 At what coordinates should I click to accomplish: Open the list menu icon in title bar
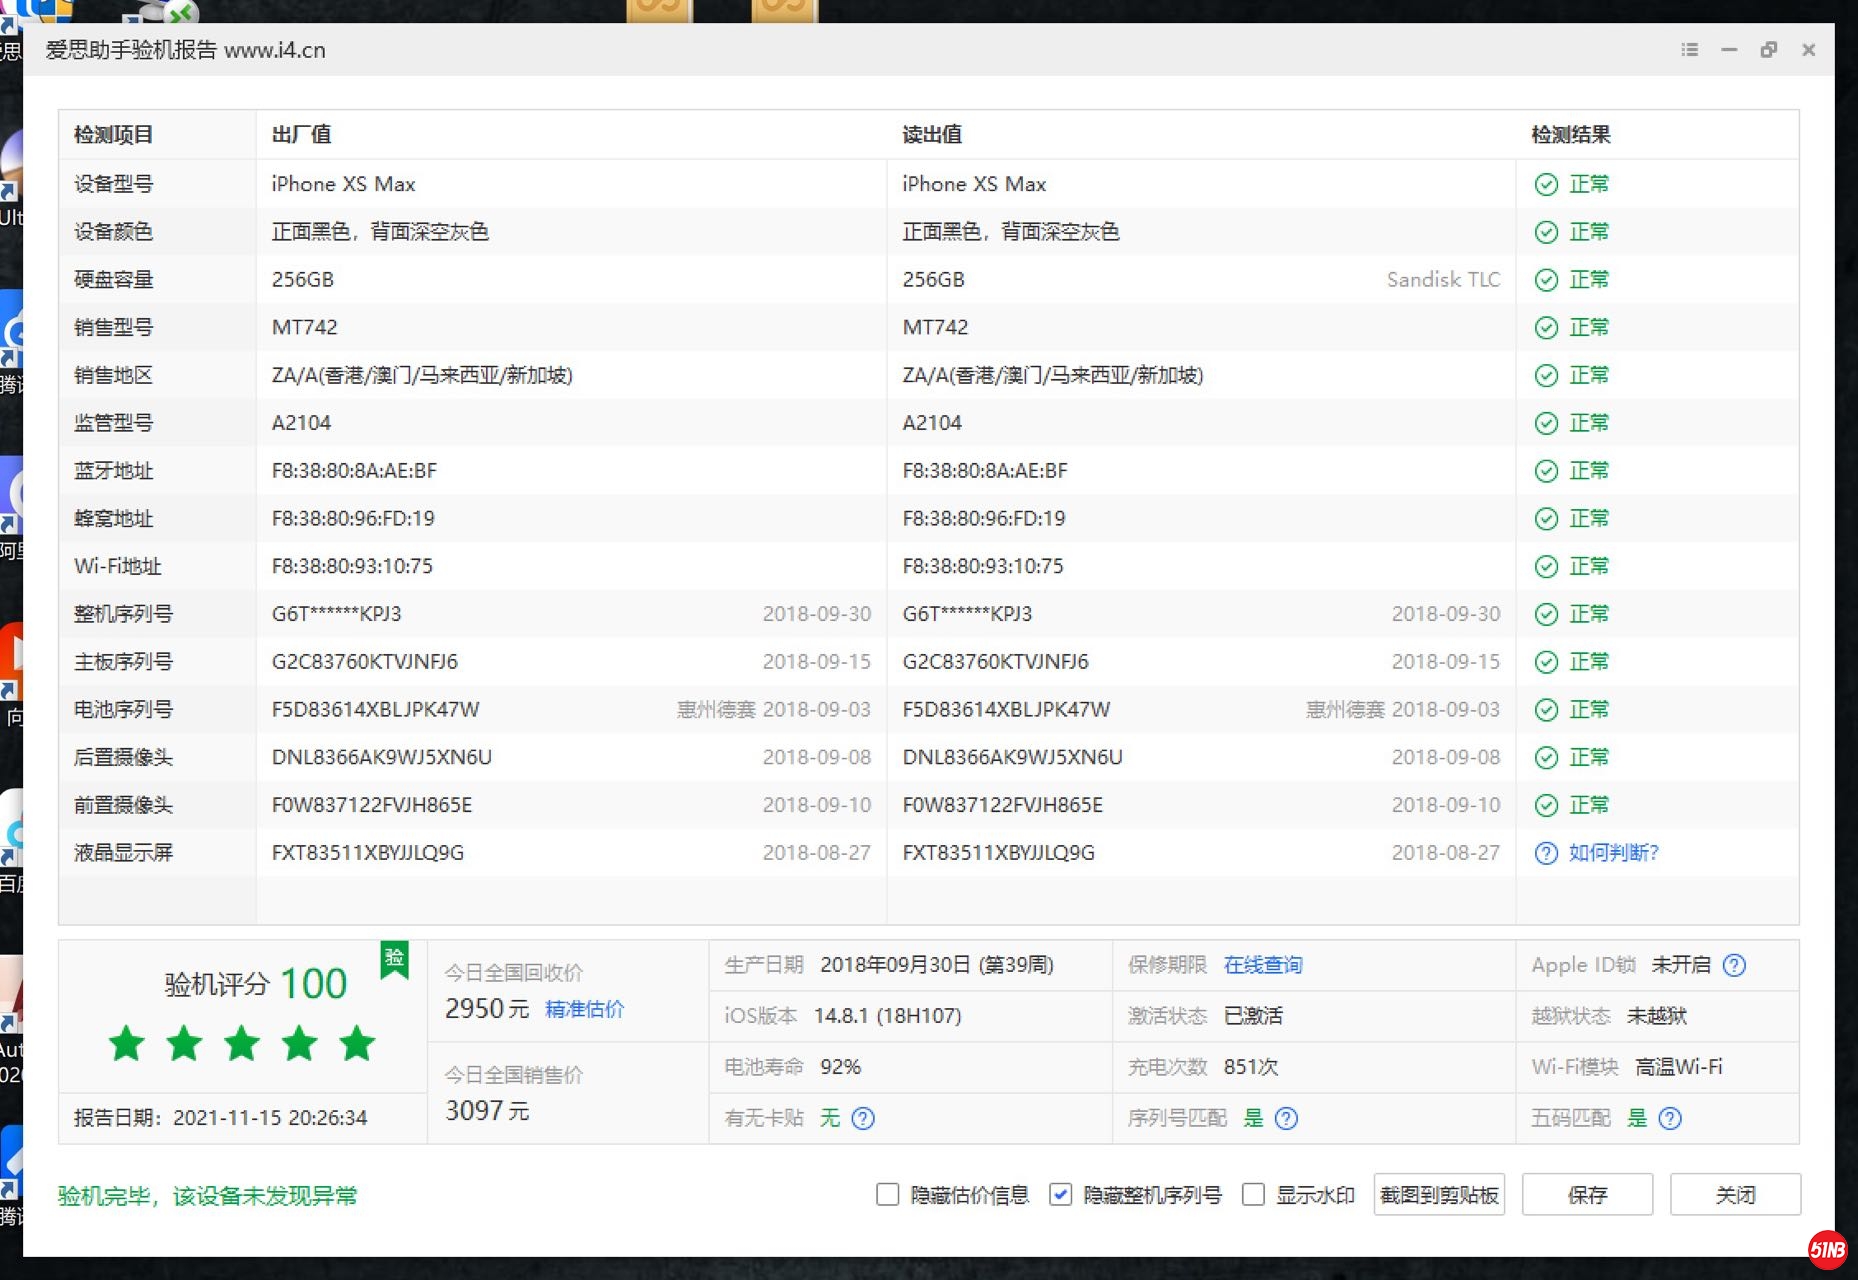click(x=1689, y=50)
